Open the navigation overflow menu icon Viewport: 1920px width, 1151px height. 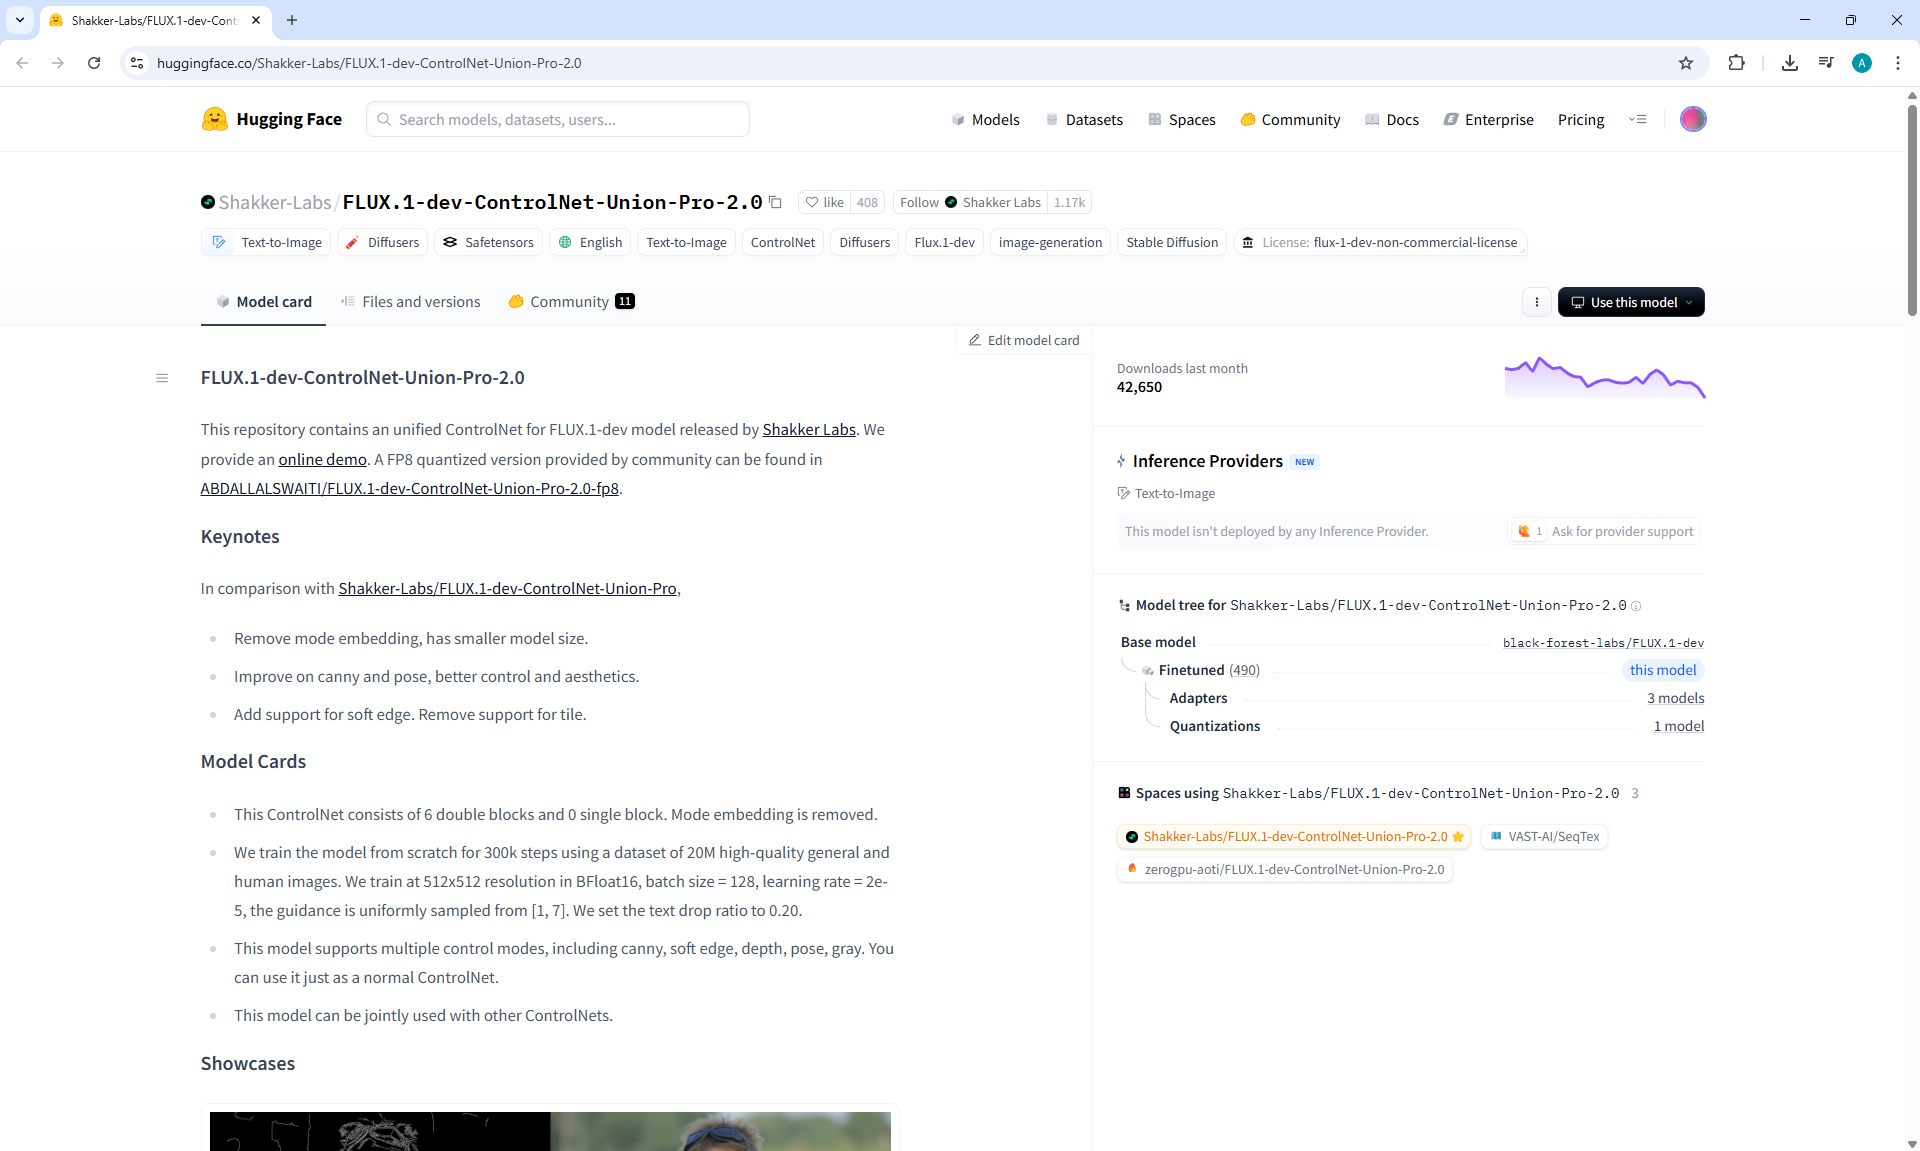tap(1637, 119)
